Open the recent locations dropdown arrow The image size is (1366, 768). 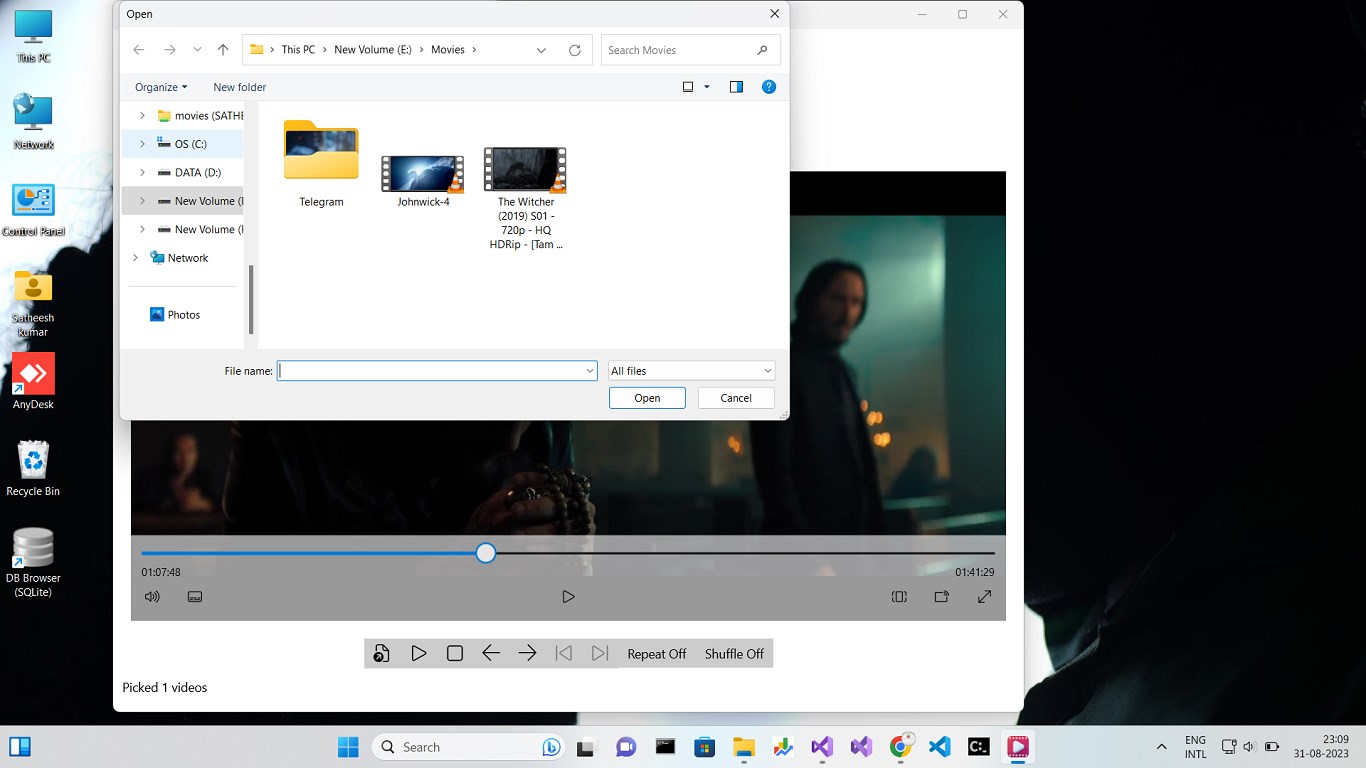tap(197, 50)
